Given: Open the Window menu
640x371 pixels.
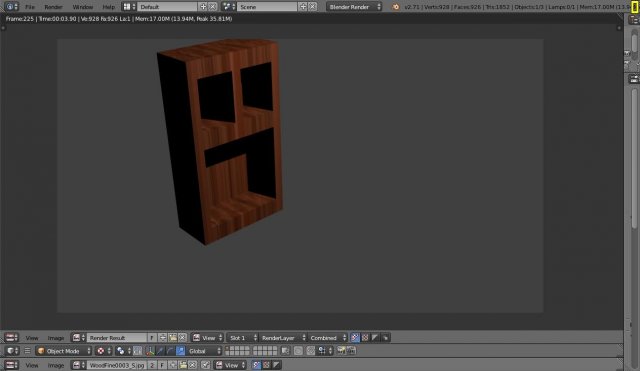Looking at the screenshot, I should (x=83, y=7).
